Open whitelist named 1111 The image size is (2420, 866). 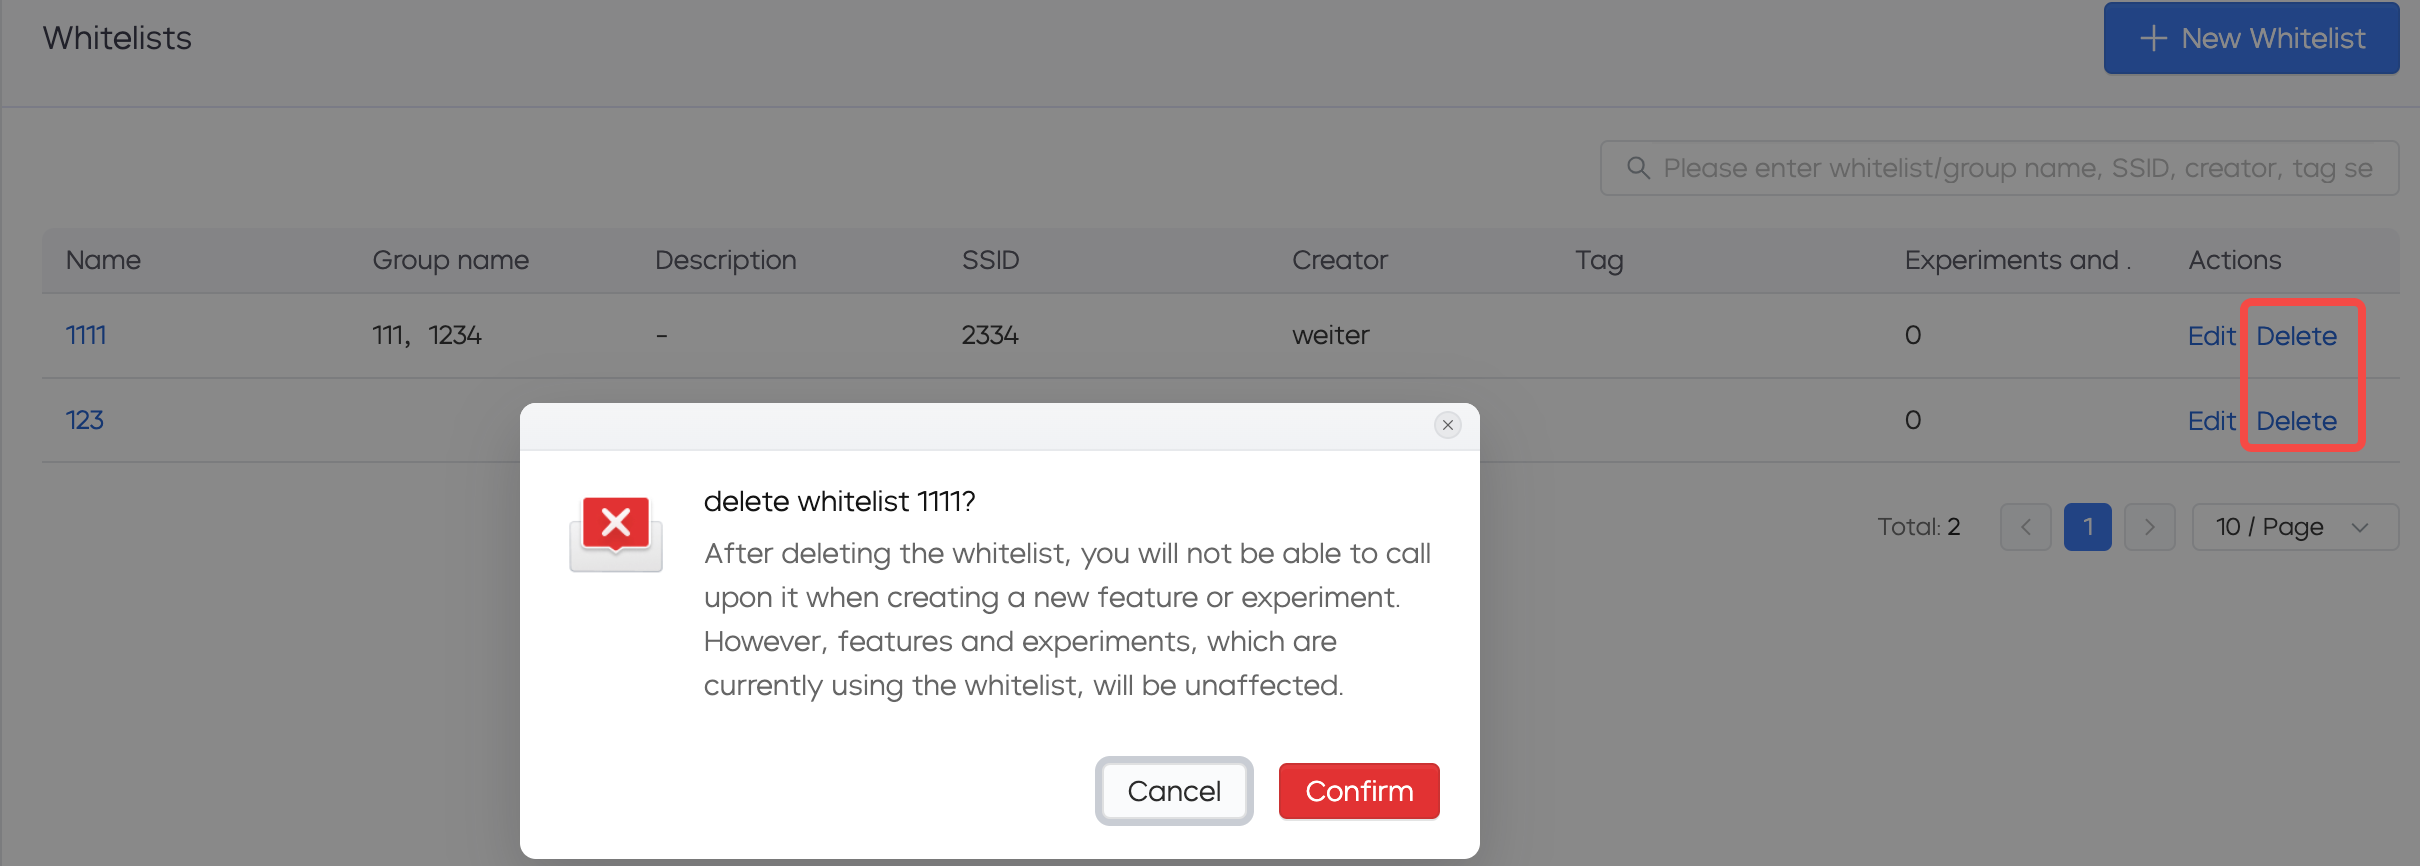(x=86, y=335)
